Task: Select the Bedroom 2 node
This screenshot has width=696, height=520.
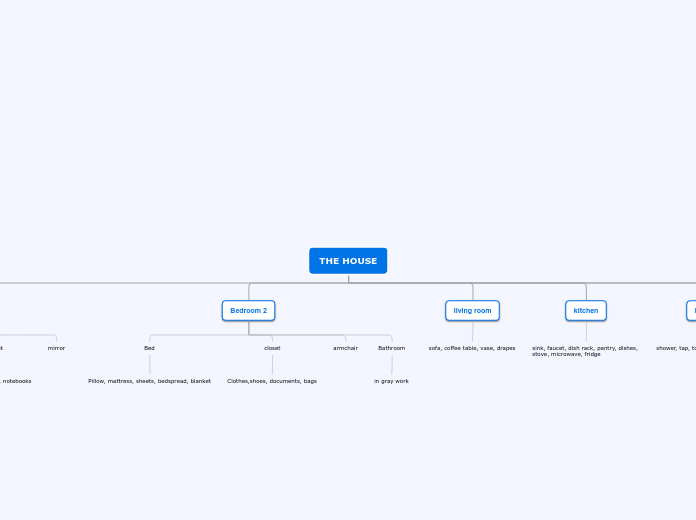Action: (248, 311)
